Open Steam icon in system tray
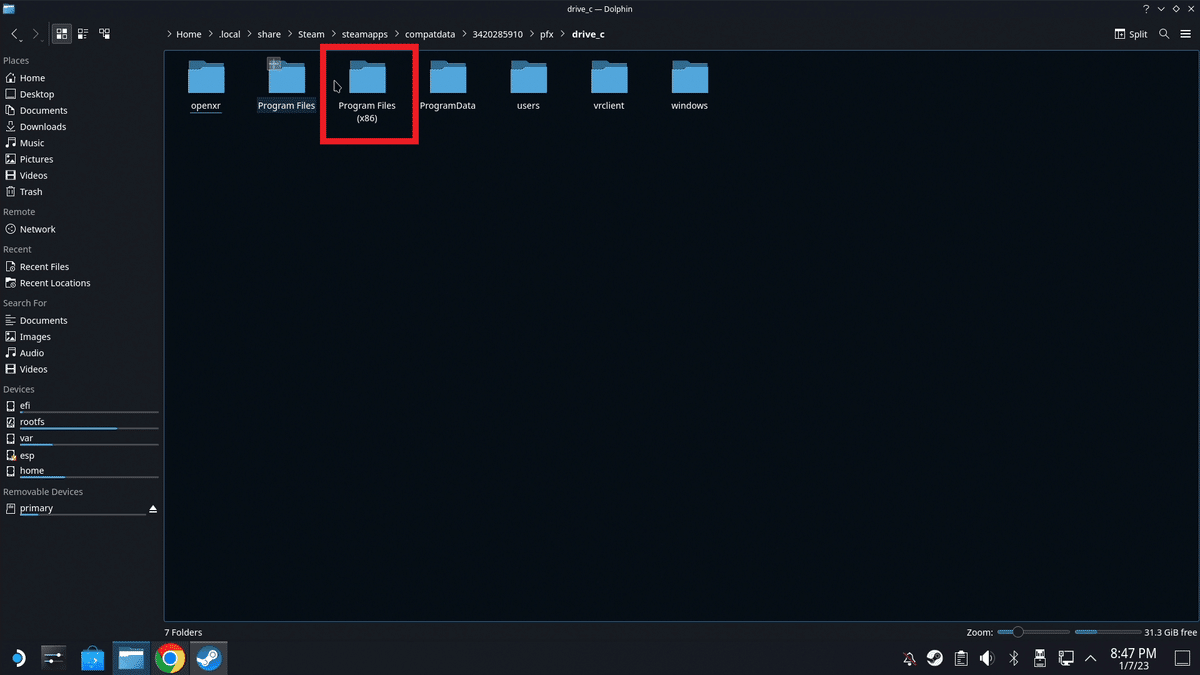The width and height of the screenshot is (1200, 675). point(934,658)
